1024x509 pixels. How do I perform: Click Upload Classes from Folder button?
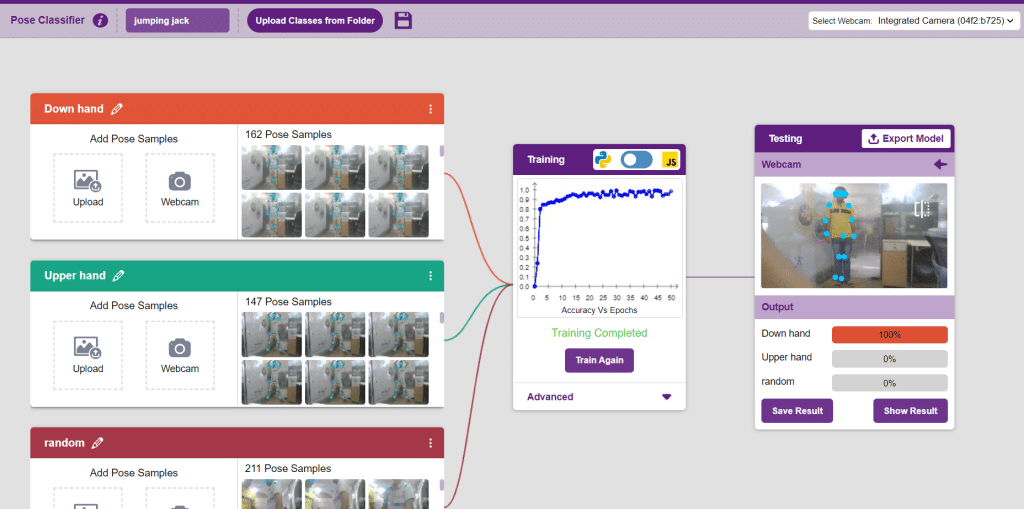315,21
